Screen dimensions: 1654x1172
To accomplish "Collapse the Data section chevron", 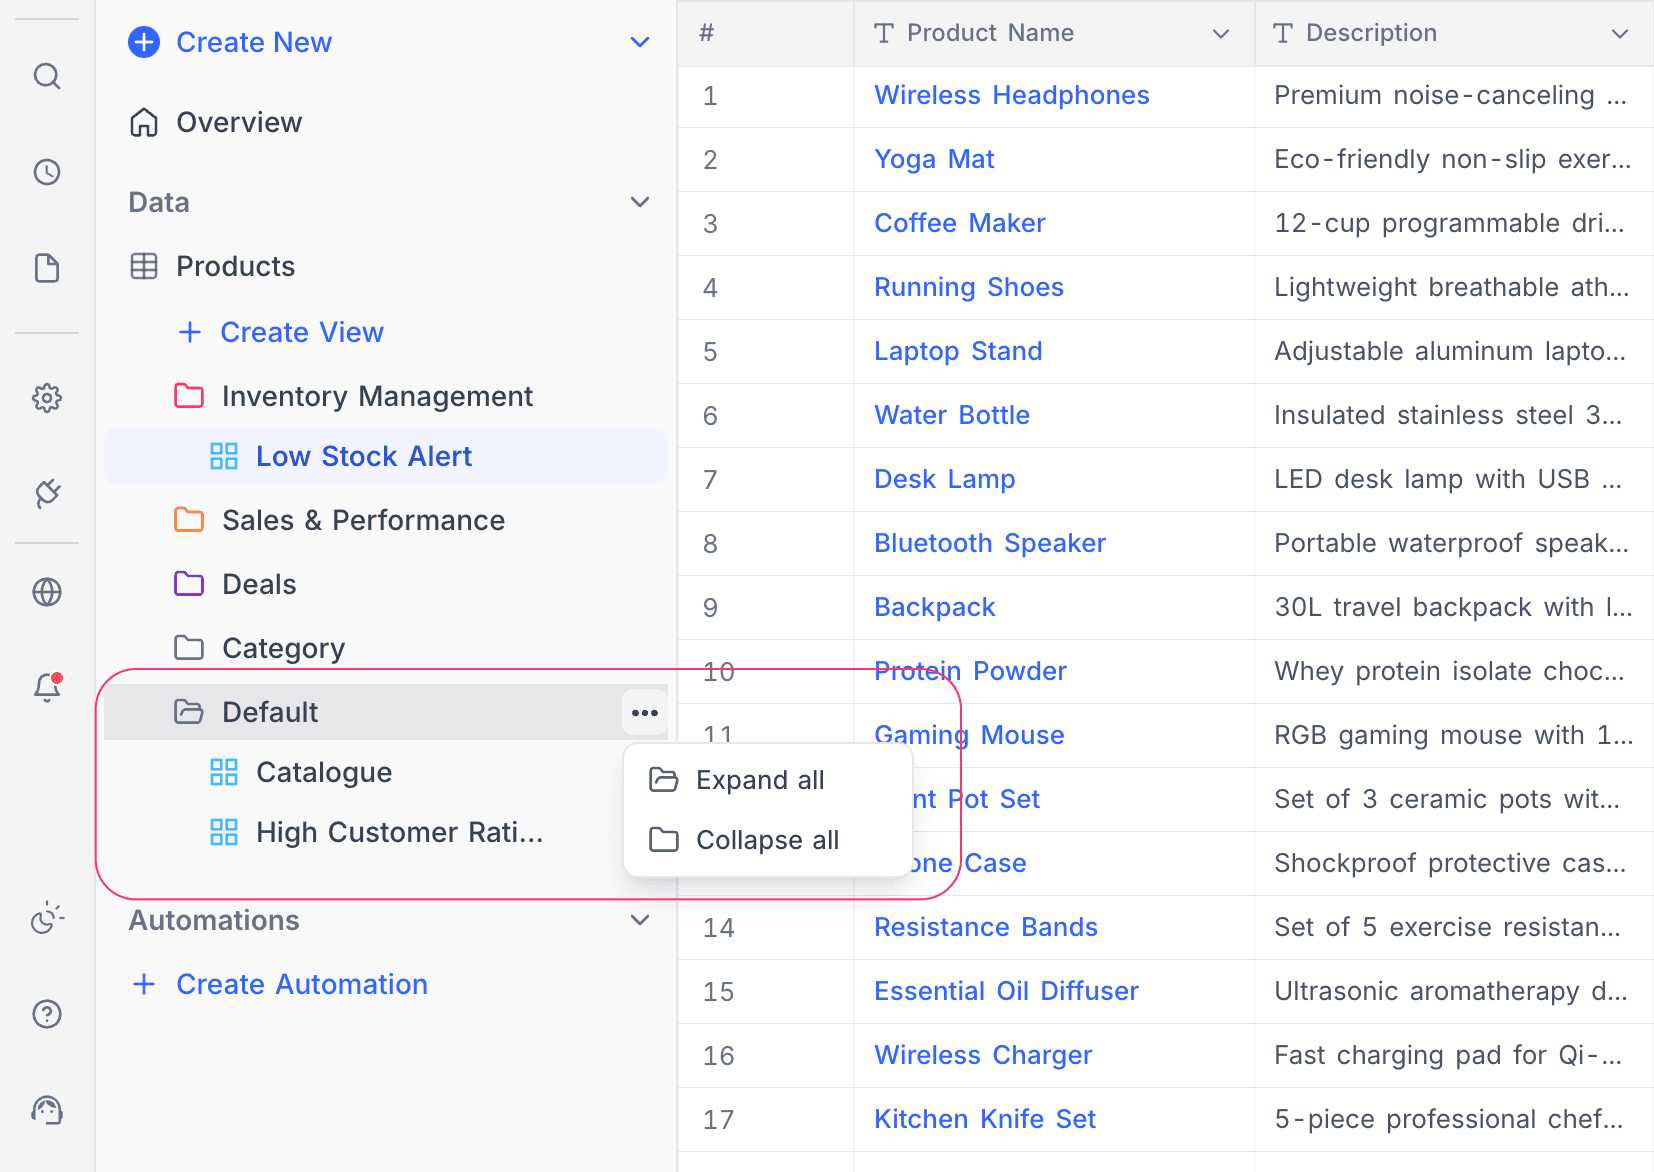I will click(x=640, y=201).
